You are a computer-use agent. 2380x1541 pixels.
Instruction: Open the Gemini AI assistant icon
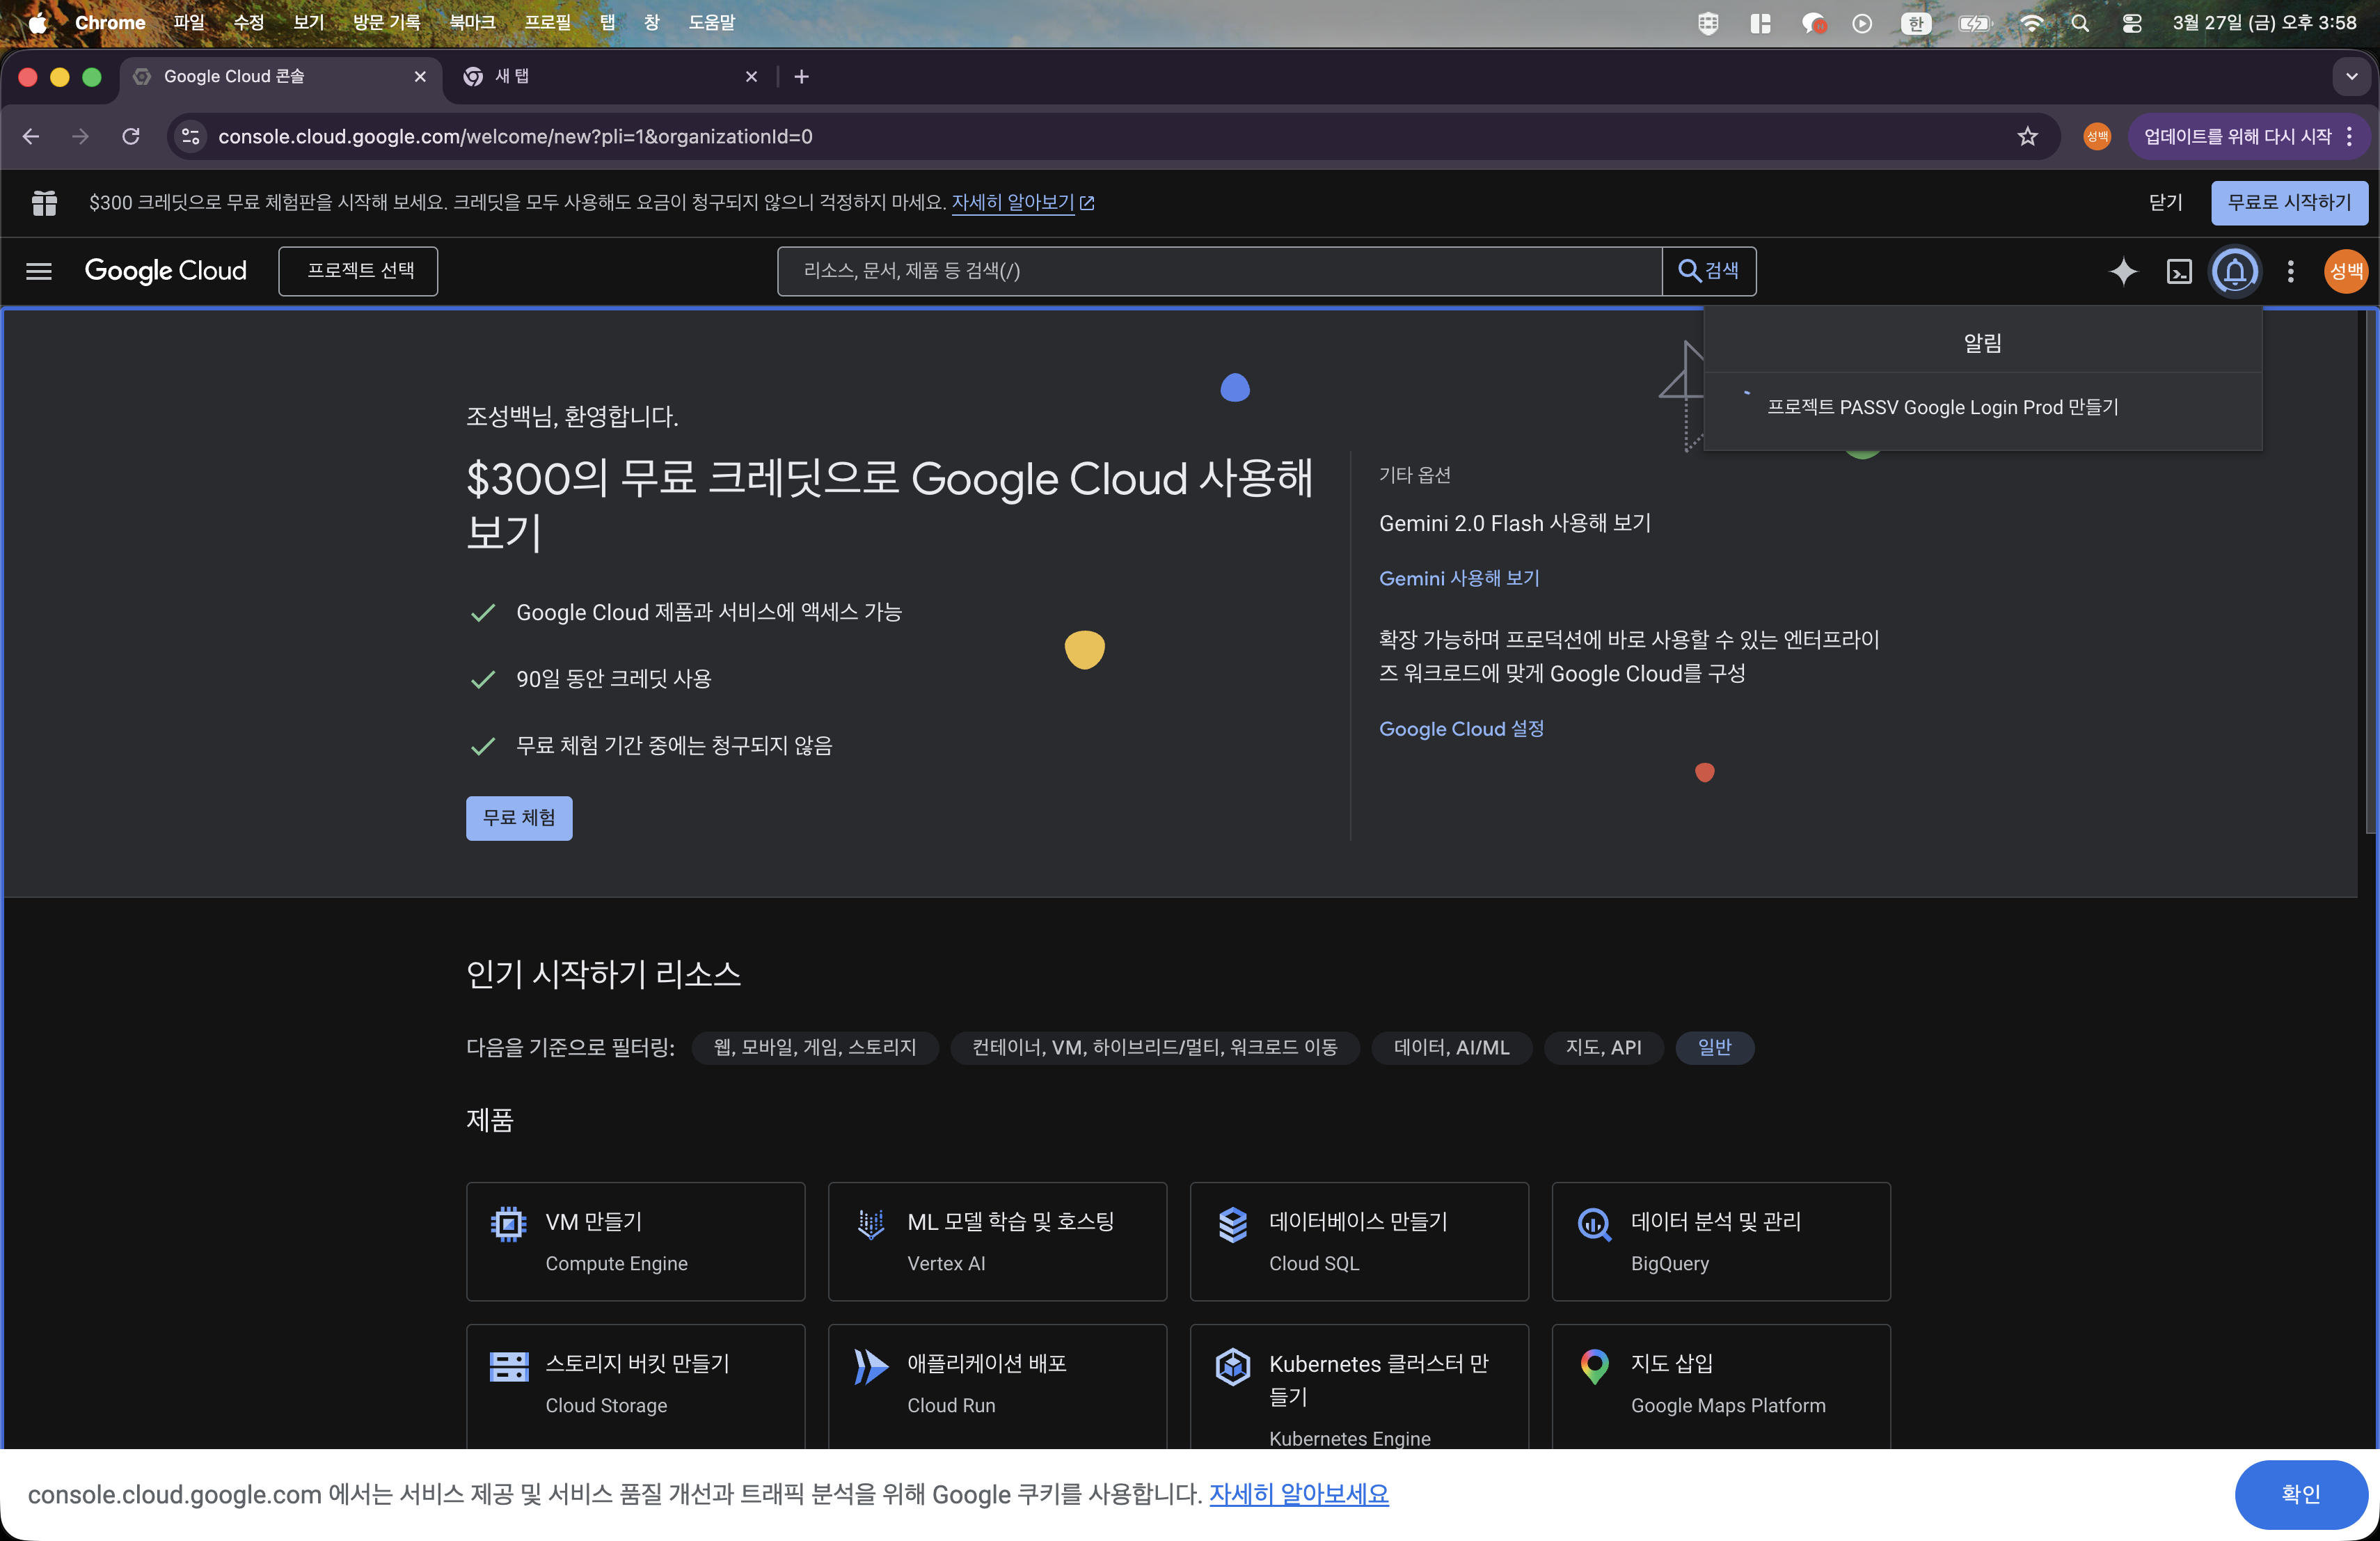pos(2123,271)
